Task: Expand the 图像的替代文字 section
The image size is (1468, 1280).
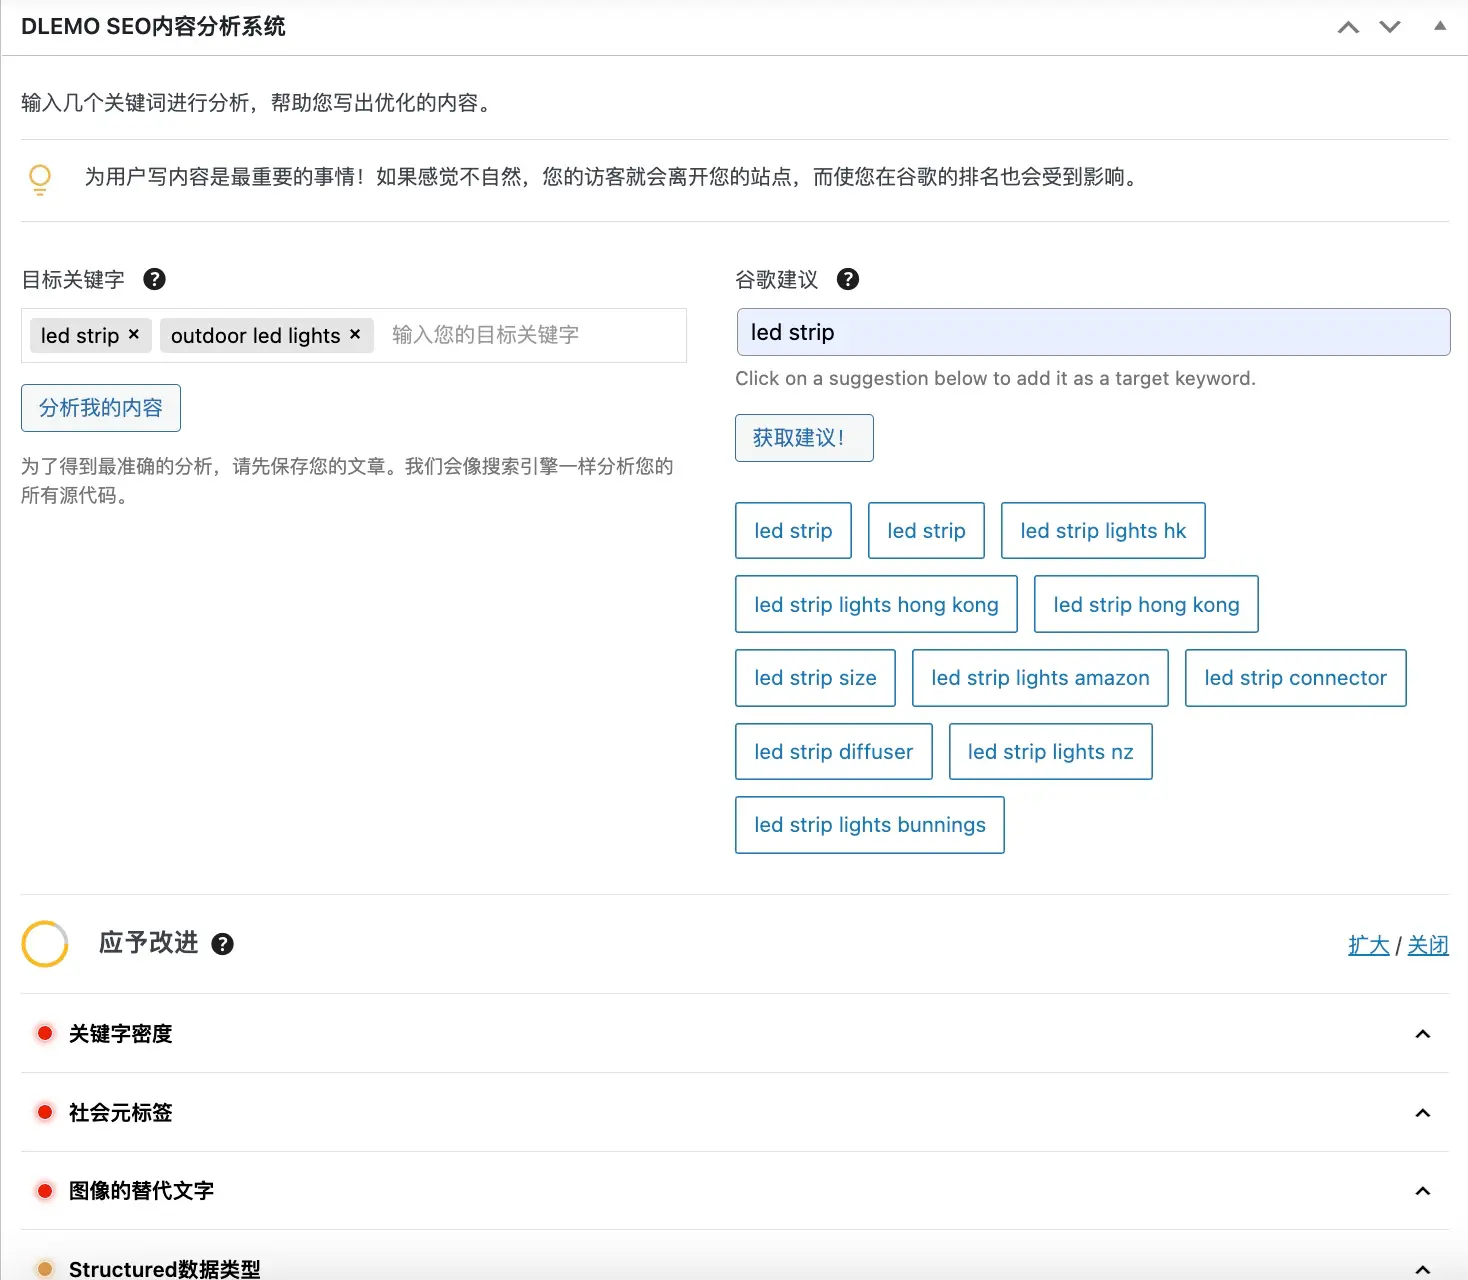Action: [1422, 1191]
